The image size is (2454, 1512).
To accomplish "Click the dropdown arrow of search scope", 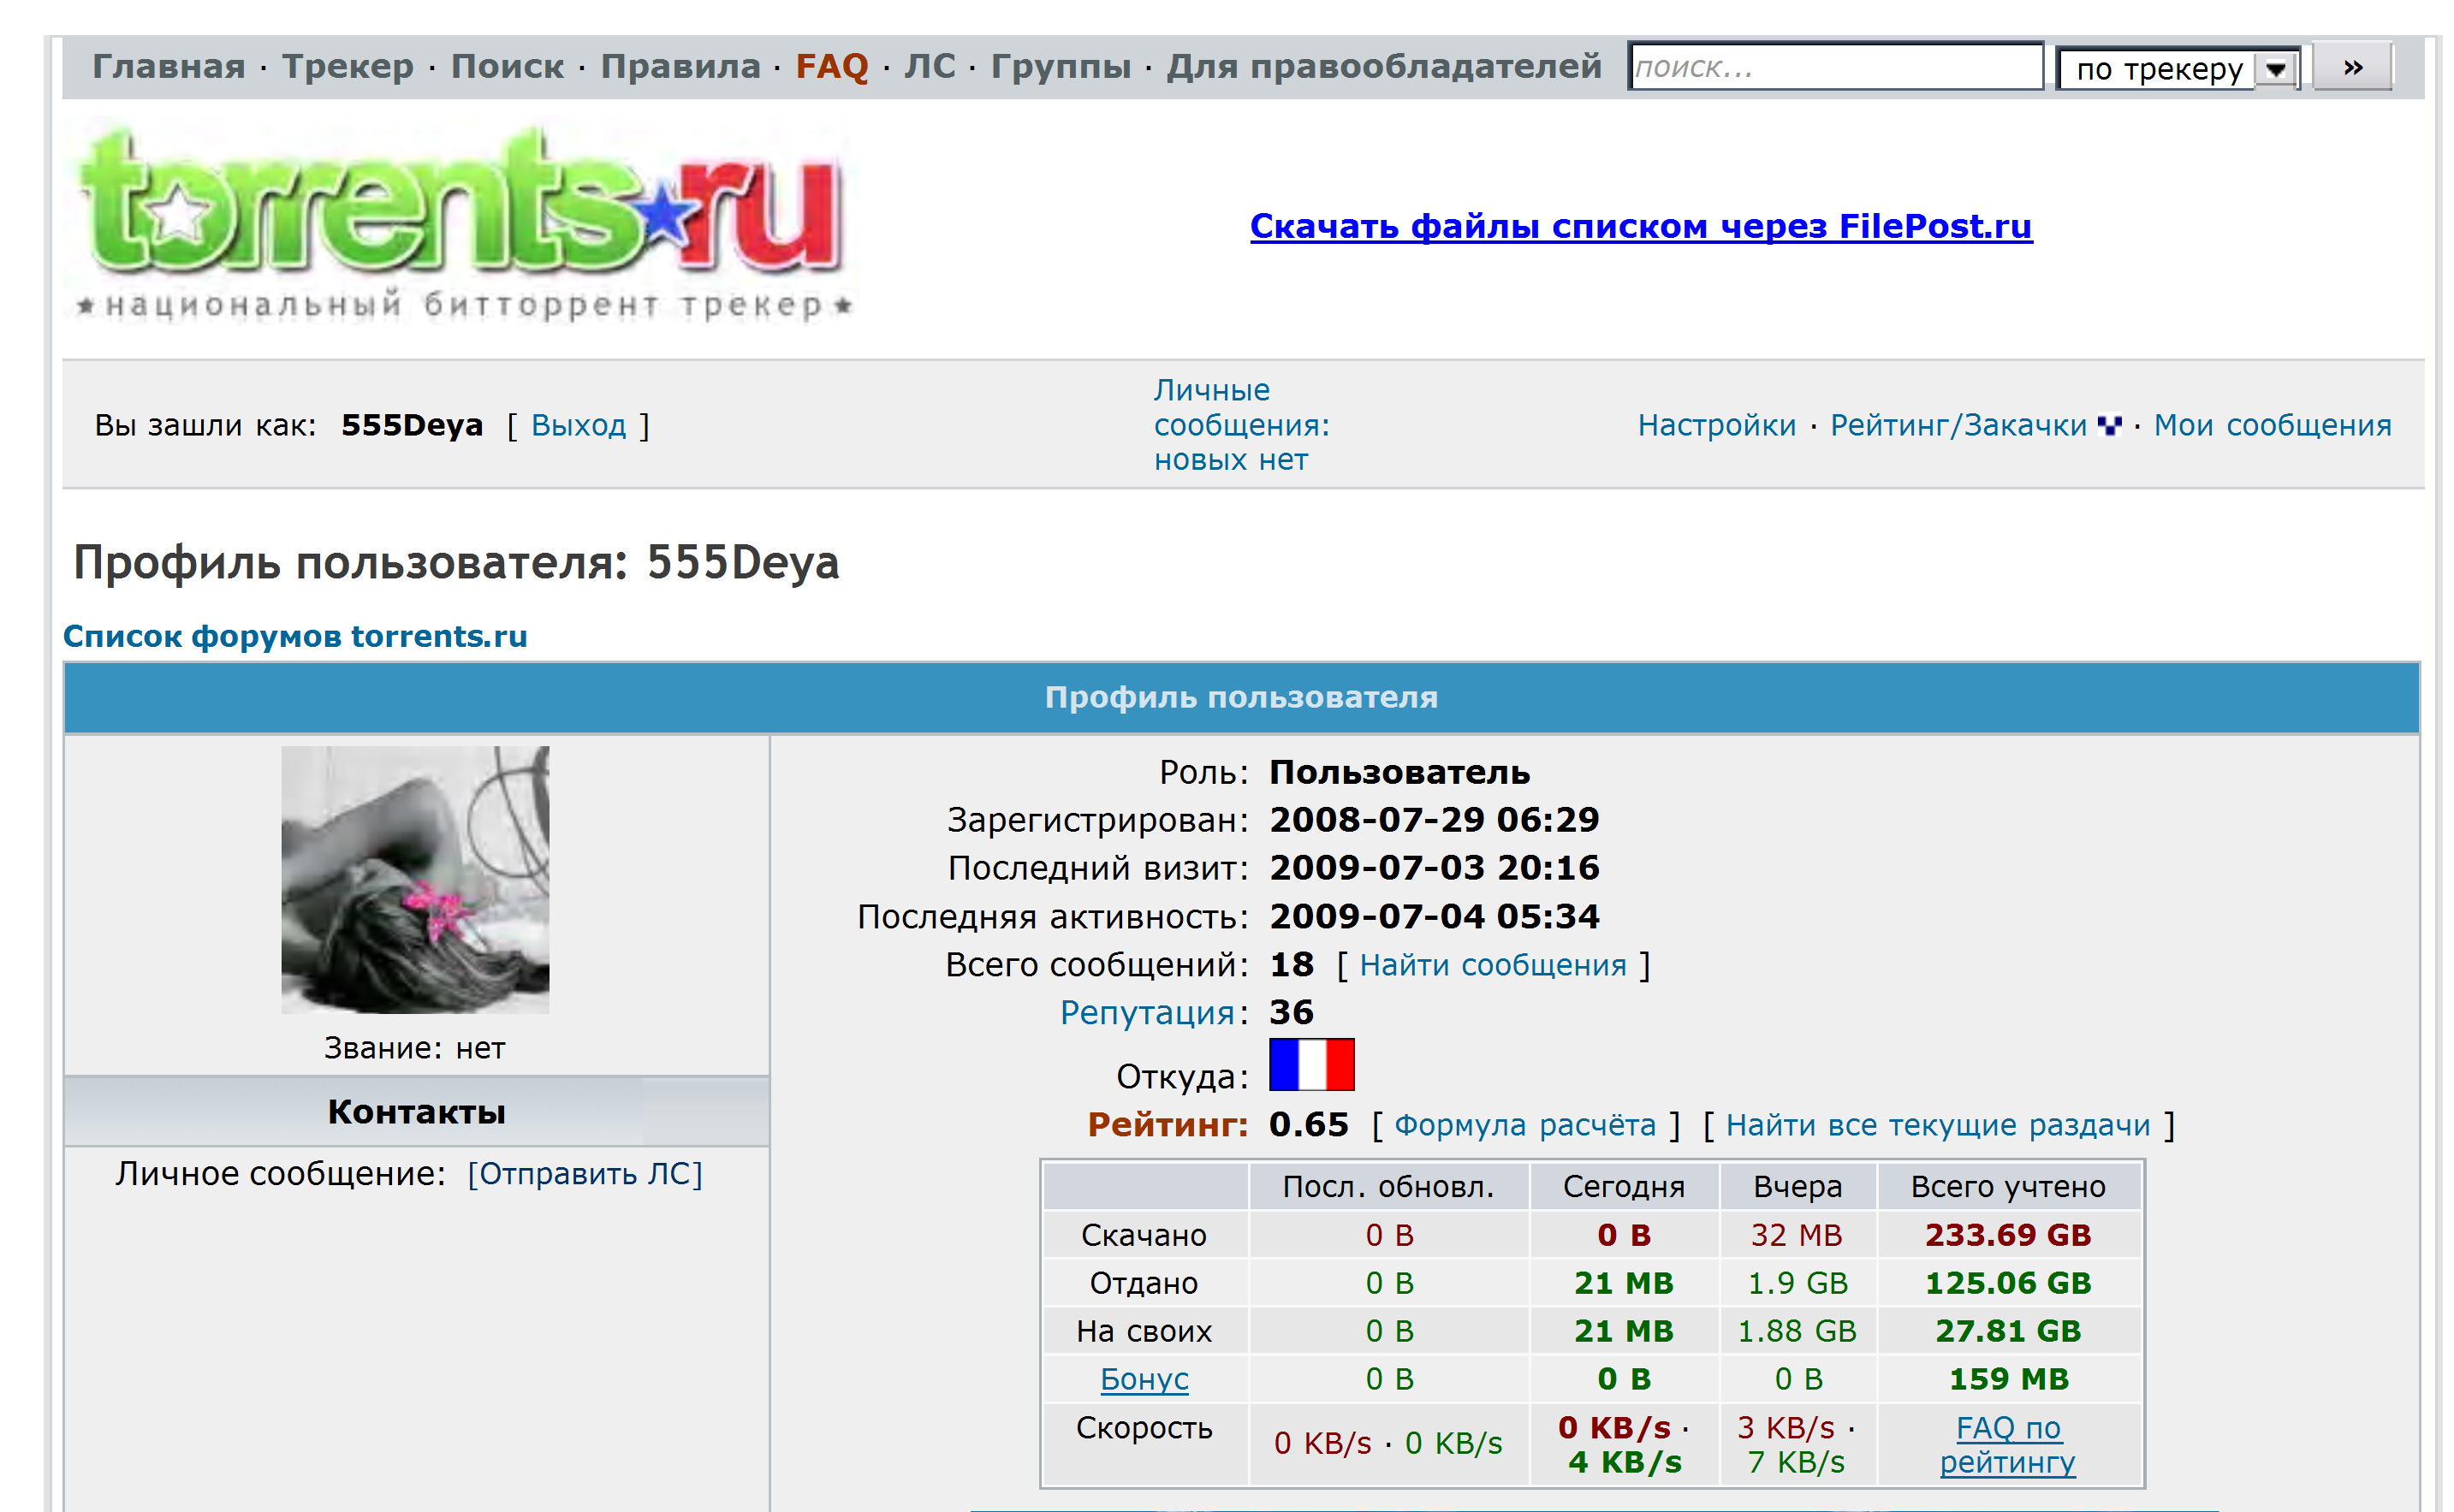I will click(2276, 69).
